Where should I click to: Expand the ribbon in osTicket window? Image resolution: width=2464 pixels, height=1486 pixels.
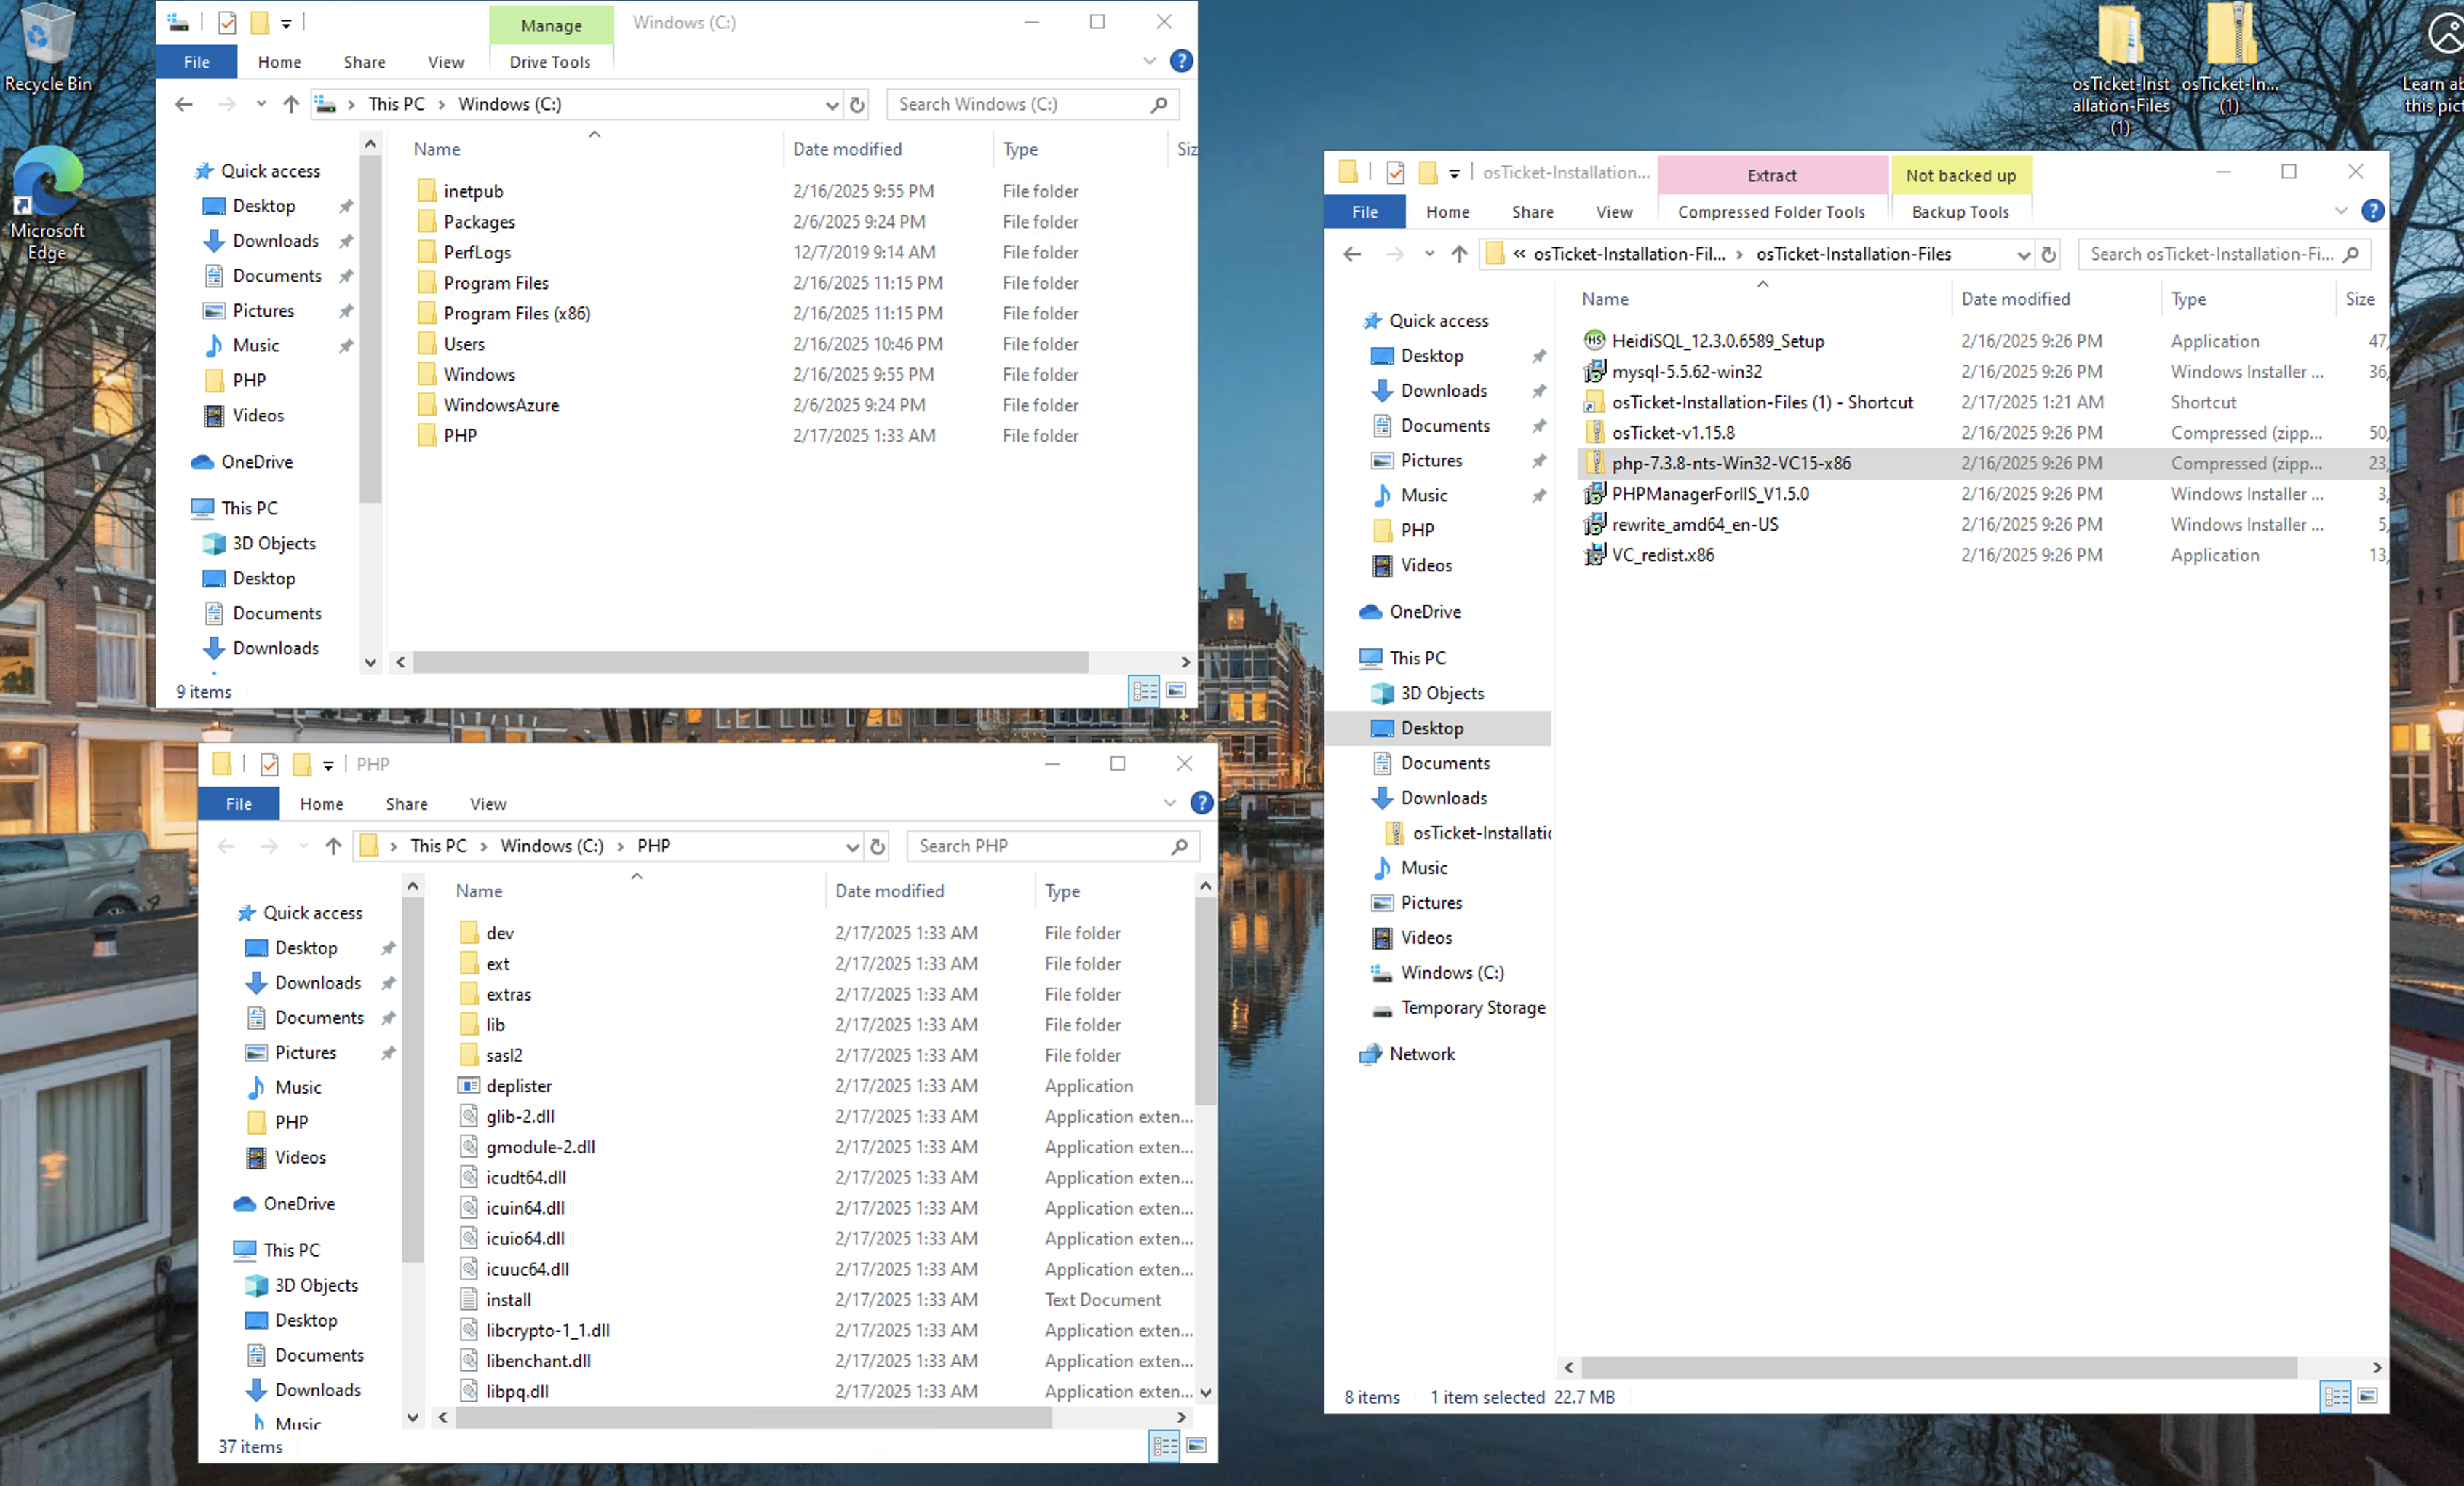pos(2340,211)
